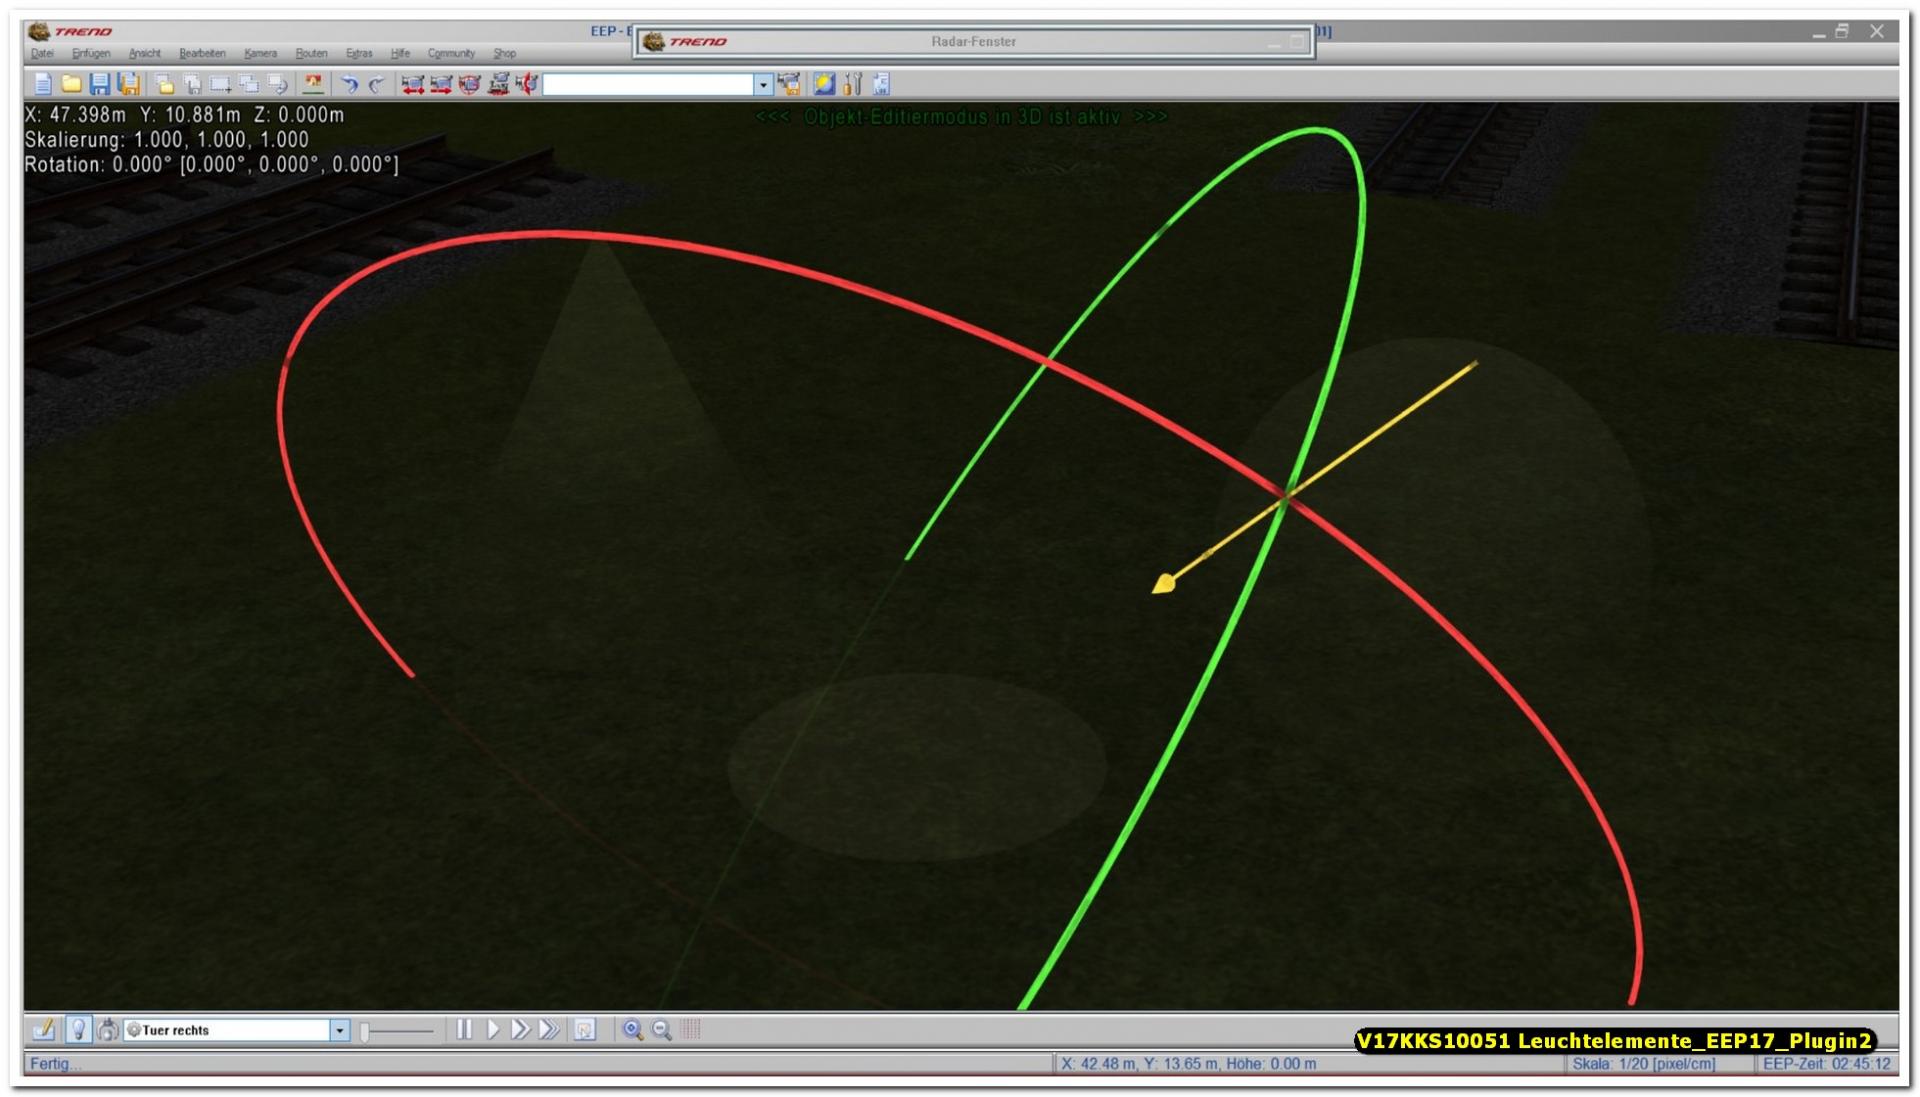Toggle the grid display icon
This screenshot has width=1920, height=1097.
[691, 1030]
